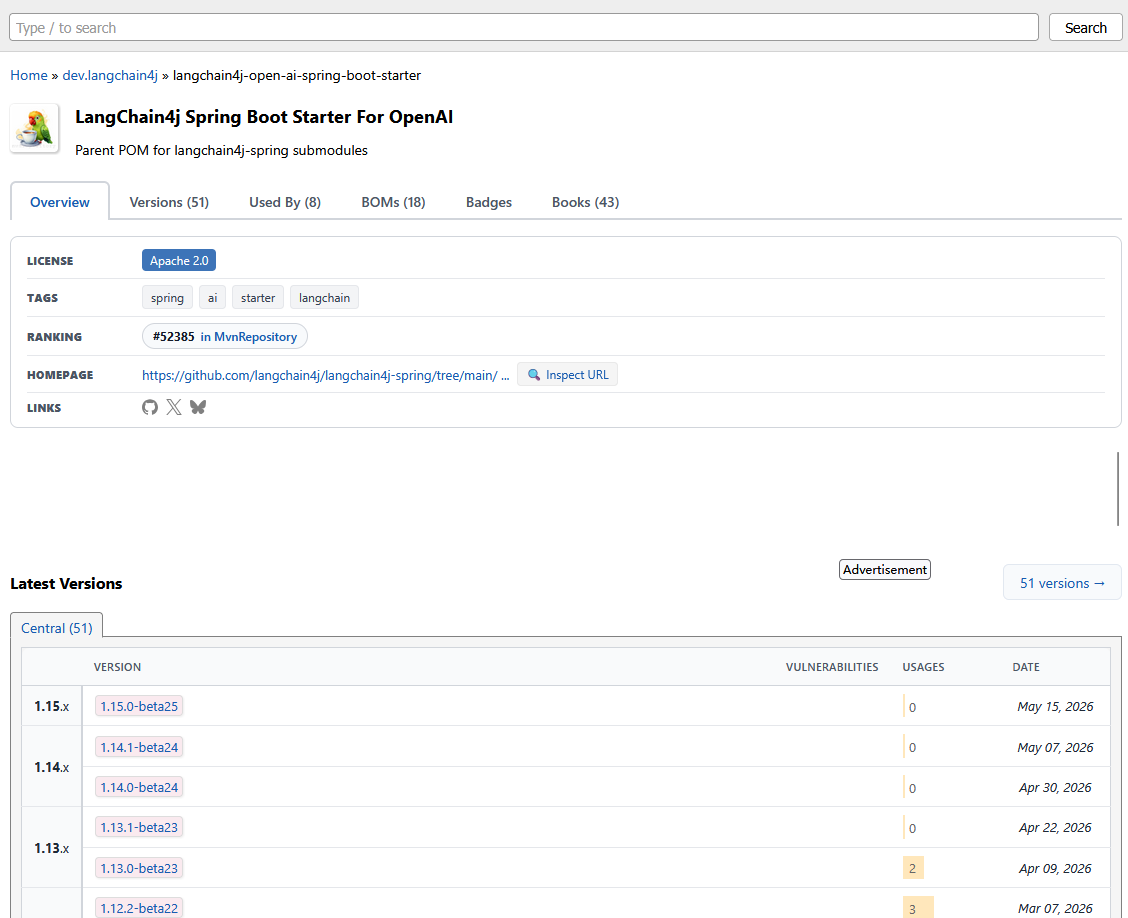Viewport: 1128px width, 918px height.
Task: Click the Inspect URL magnifier button
Action: point(568,375)
